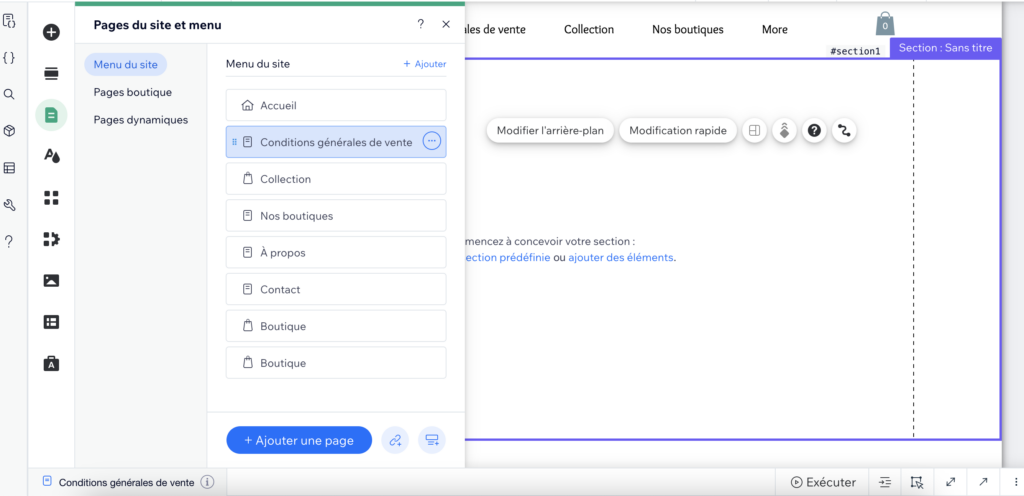Open the Pages and Menu sidebar icon
The width and height of the screenshot is (1024, 496).
pyautogui.click(x=51, y=115)
